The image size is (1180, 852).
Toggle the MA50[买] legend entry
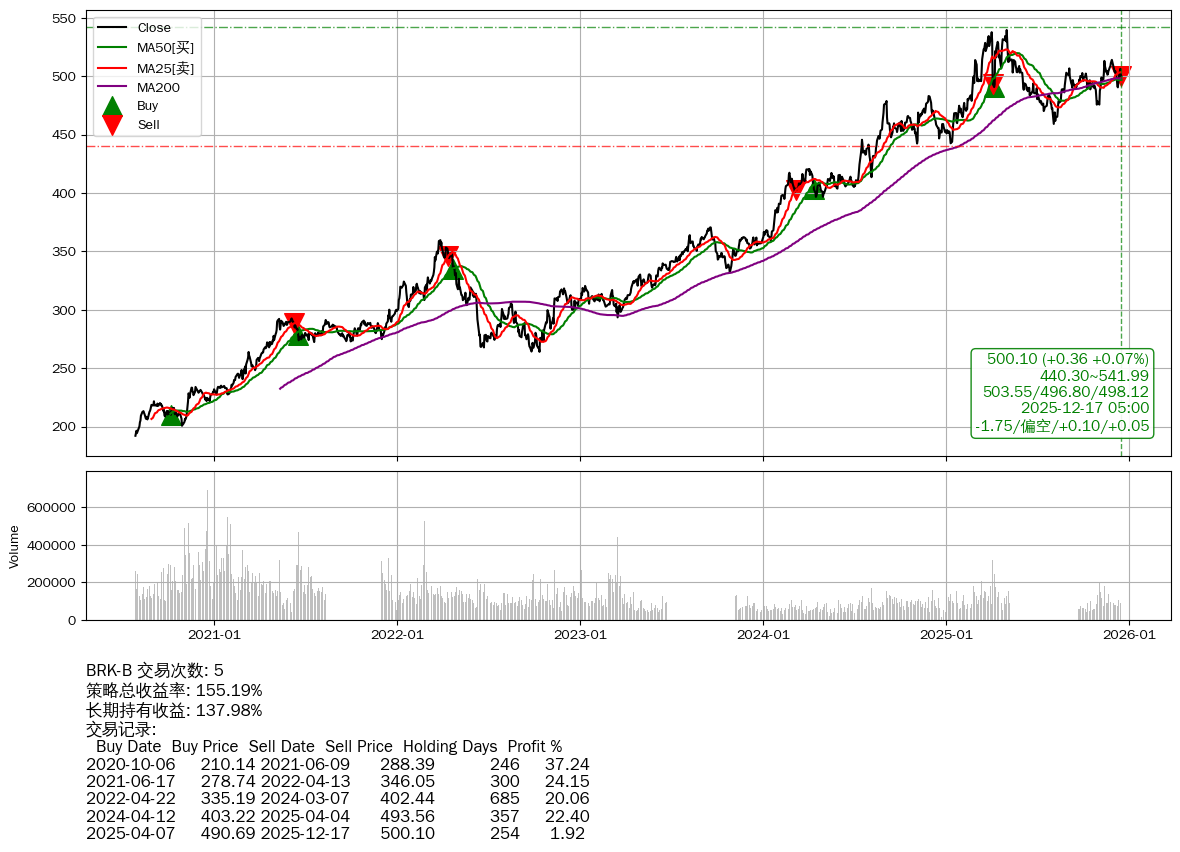(x=165, y=47)
